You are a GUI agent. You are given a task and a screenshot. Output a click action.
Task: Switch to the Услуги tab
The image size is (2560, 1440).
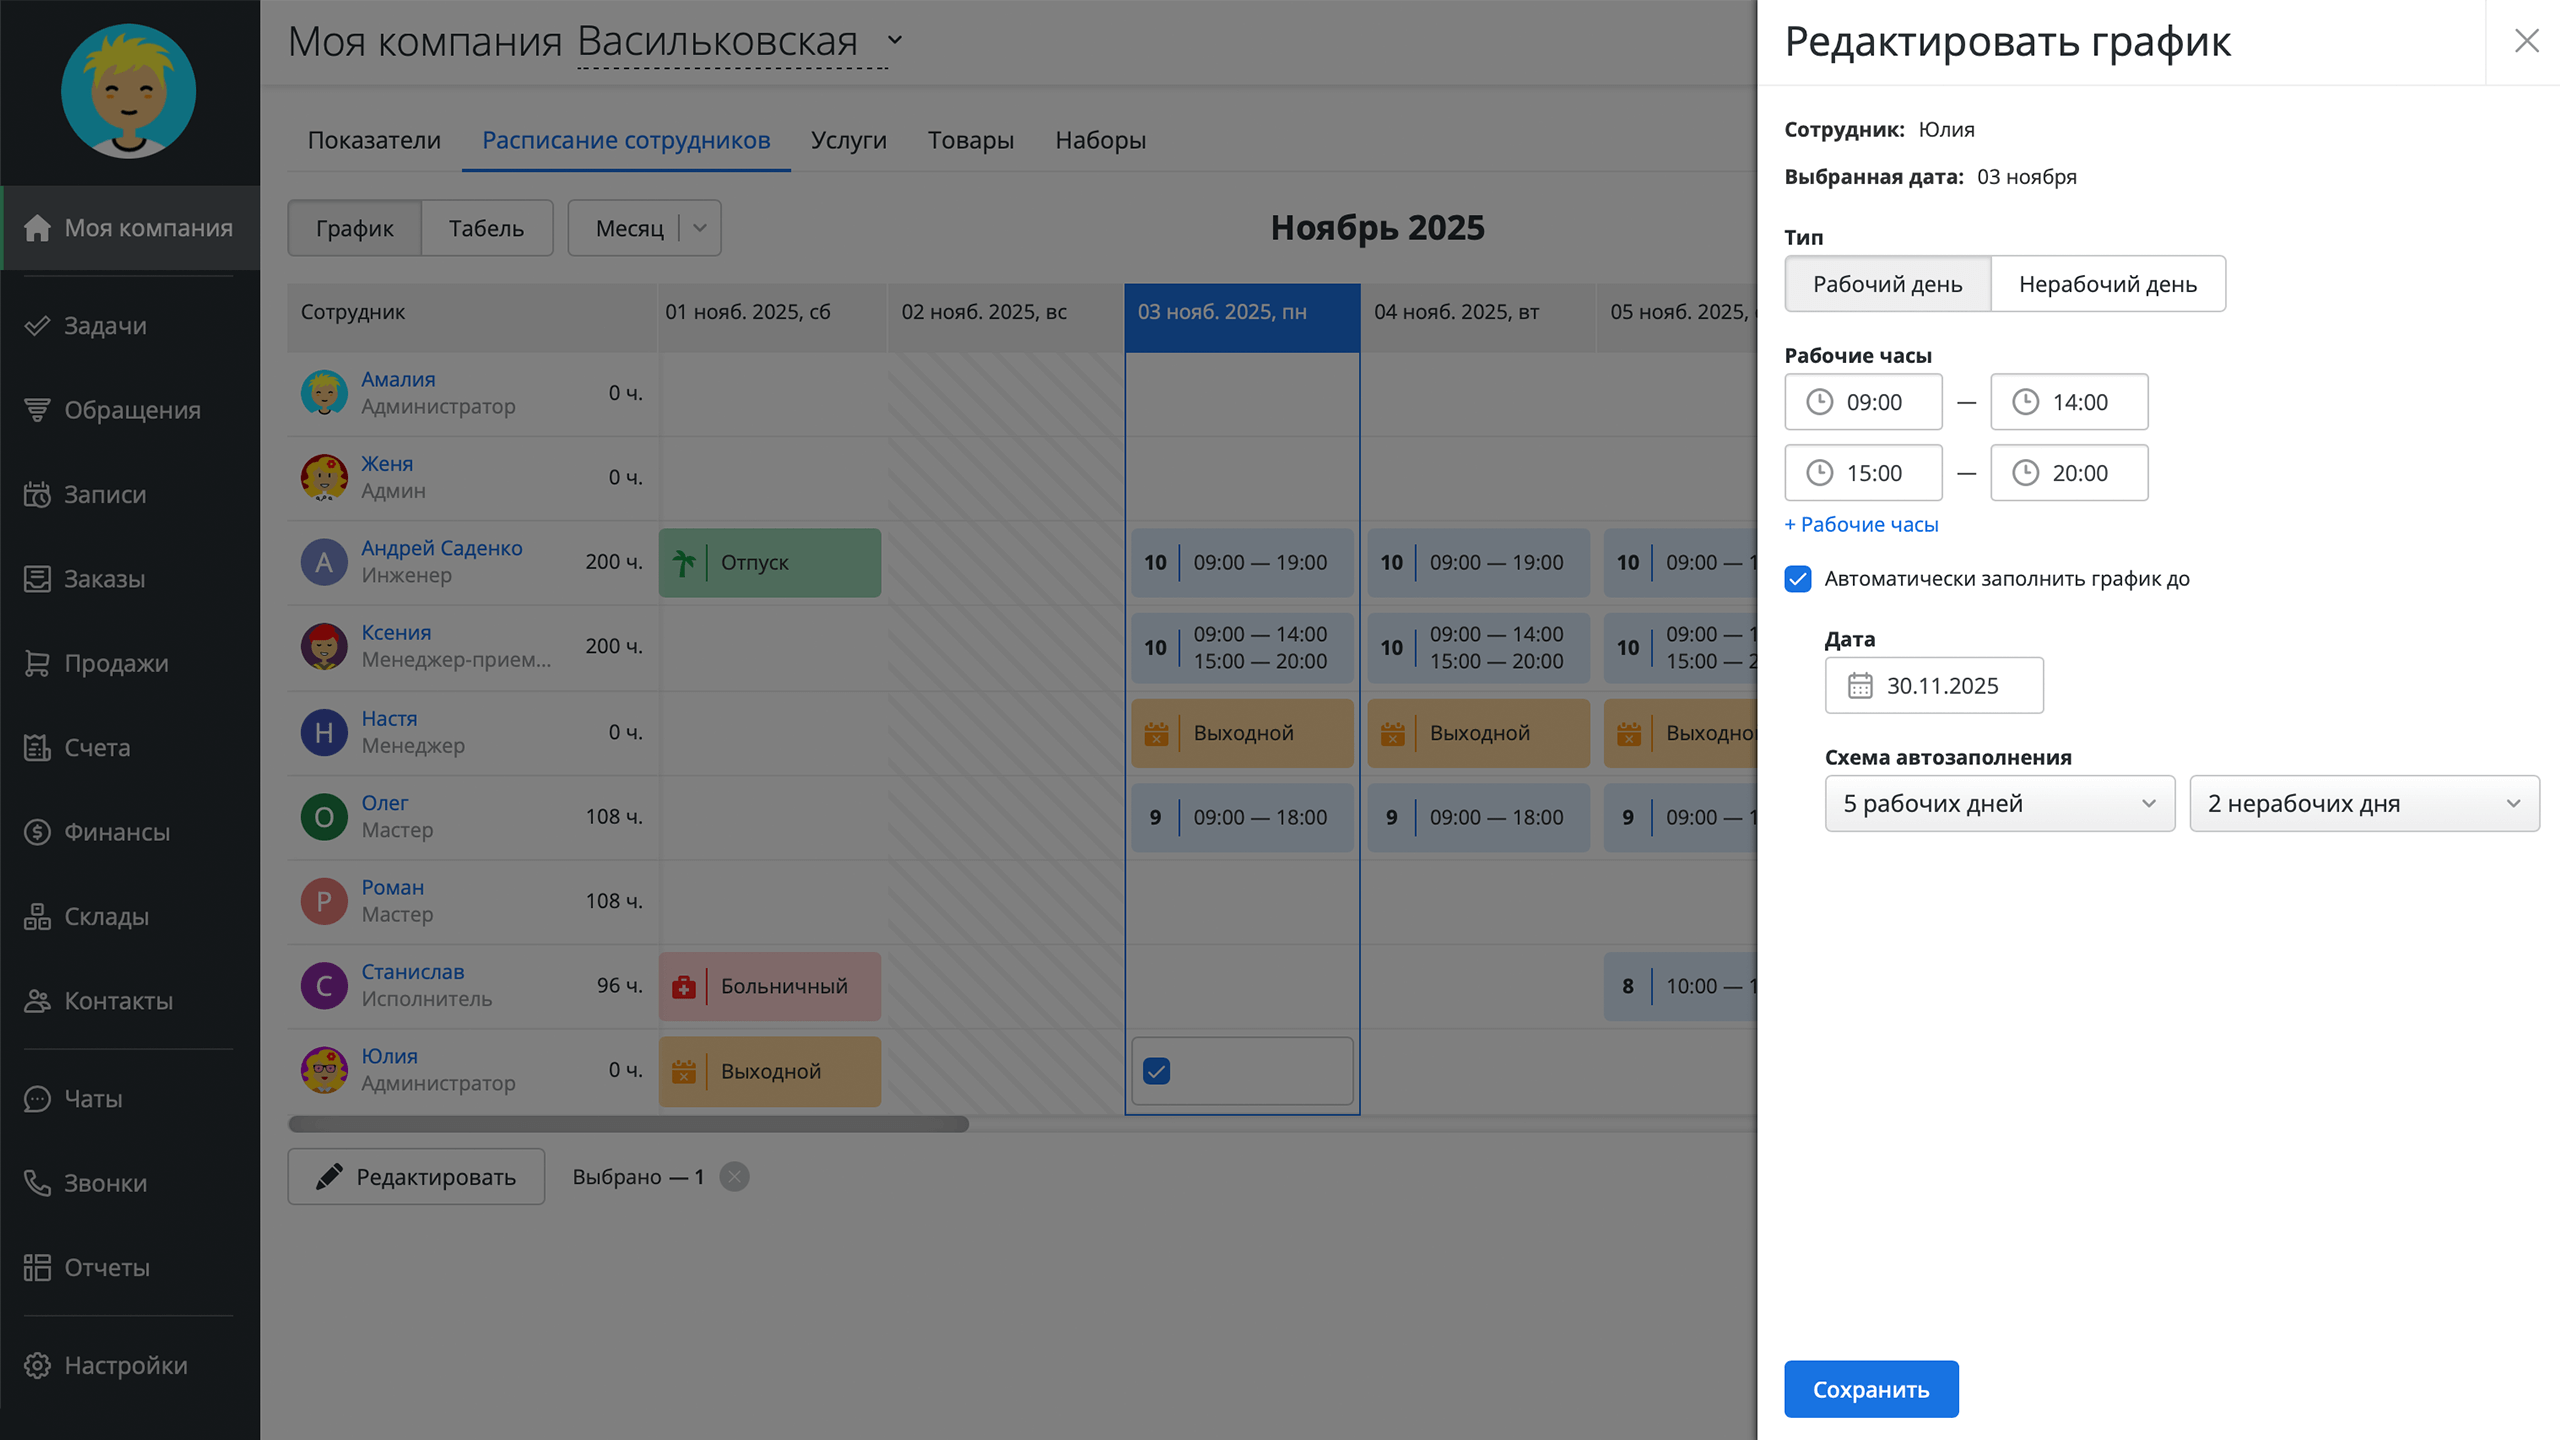pyautogui.click(x=848, y=140)
